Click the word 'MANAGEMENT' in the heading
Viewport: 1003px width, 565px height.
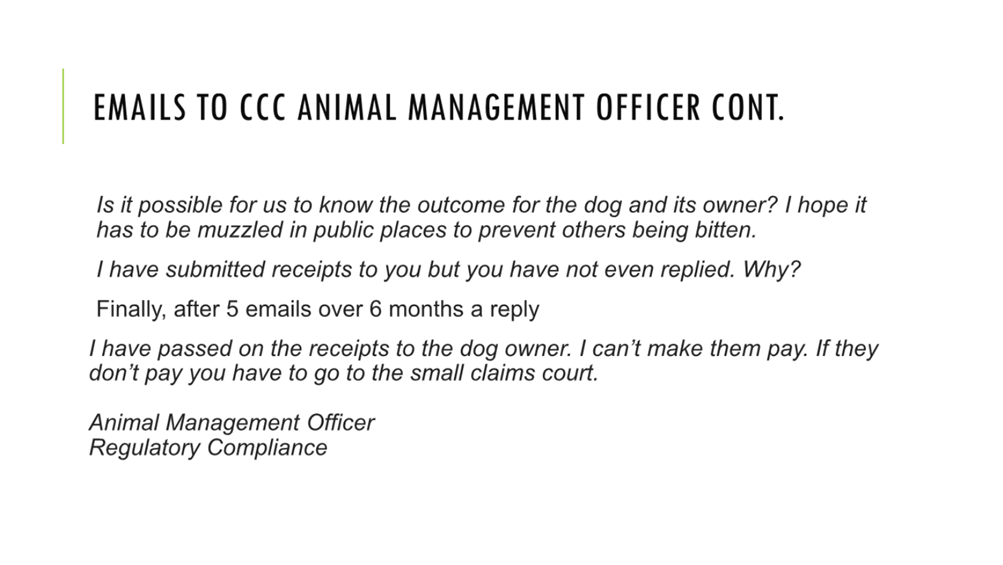[x=496, y=107]
